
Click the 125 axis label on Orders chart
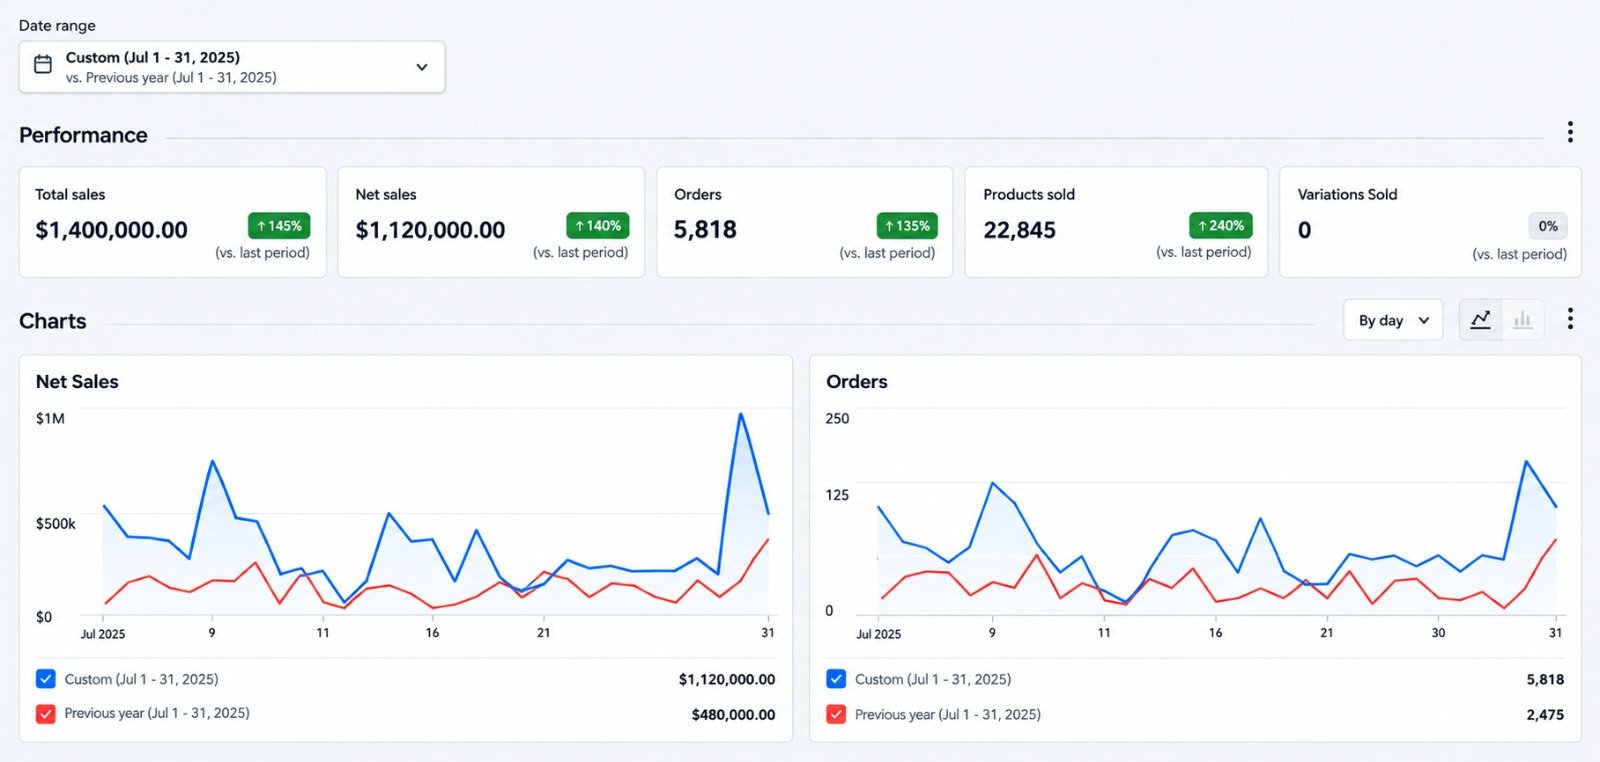[x=837, y=495]
